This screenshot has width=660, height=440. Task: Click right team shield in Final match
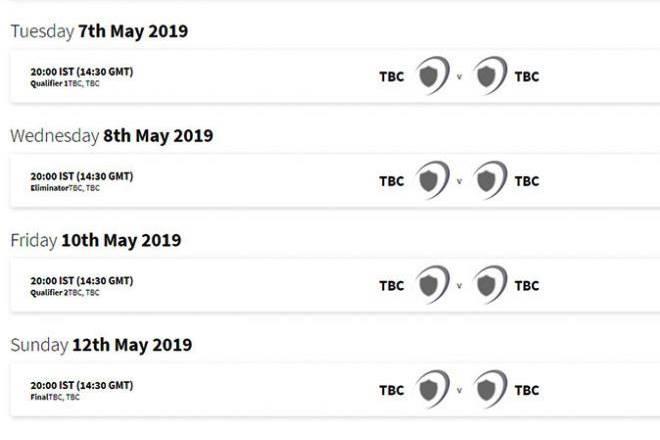489,389
